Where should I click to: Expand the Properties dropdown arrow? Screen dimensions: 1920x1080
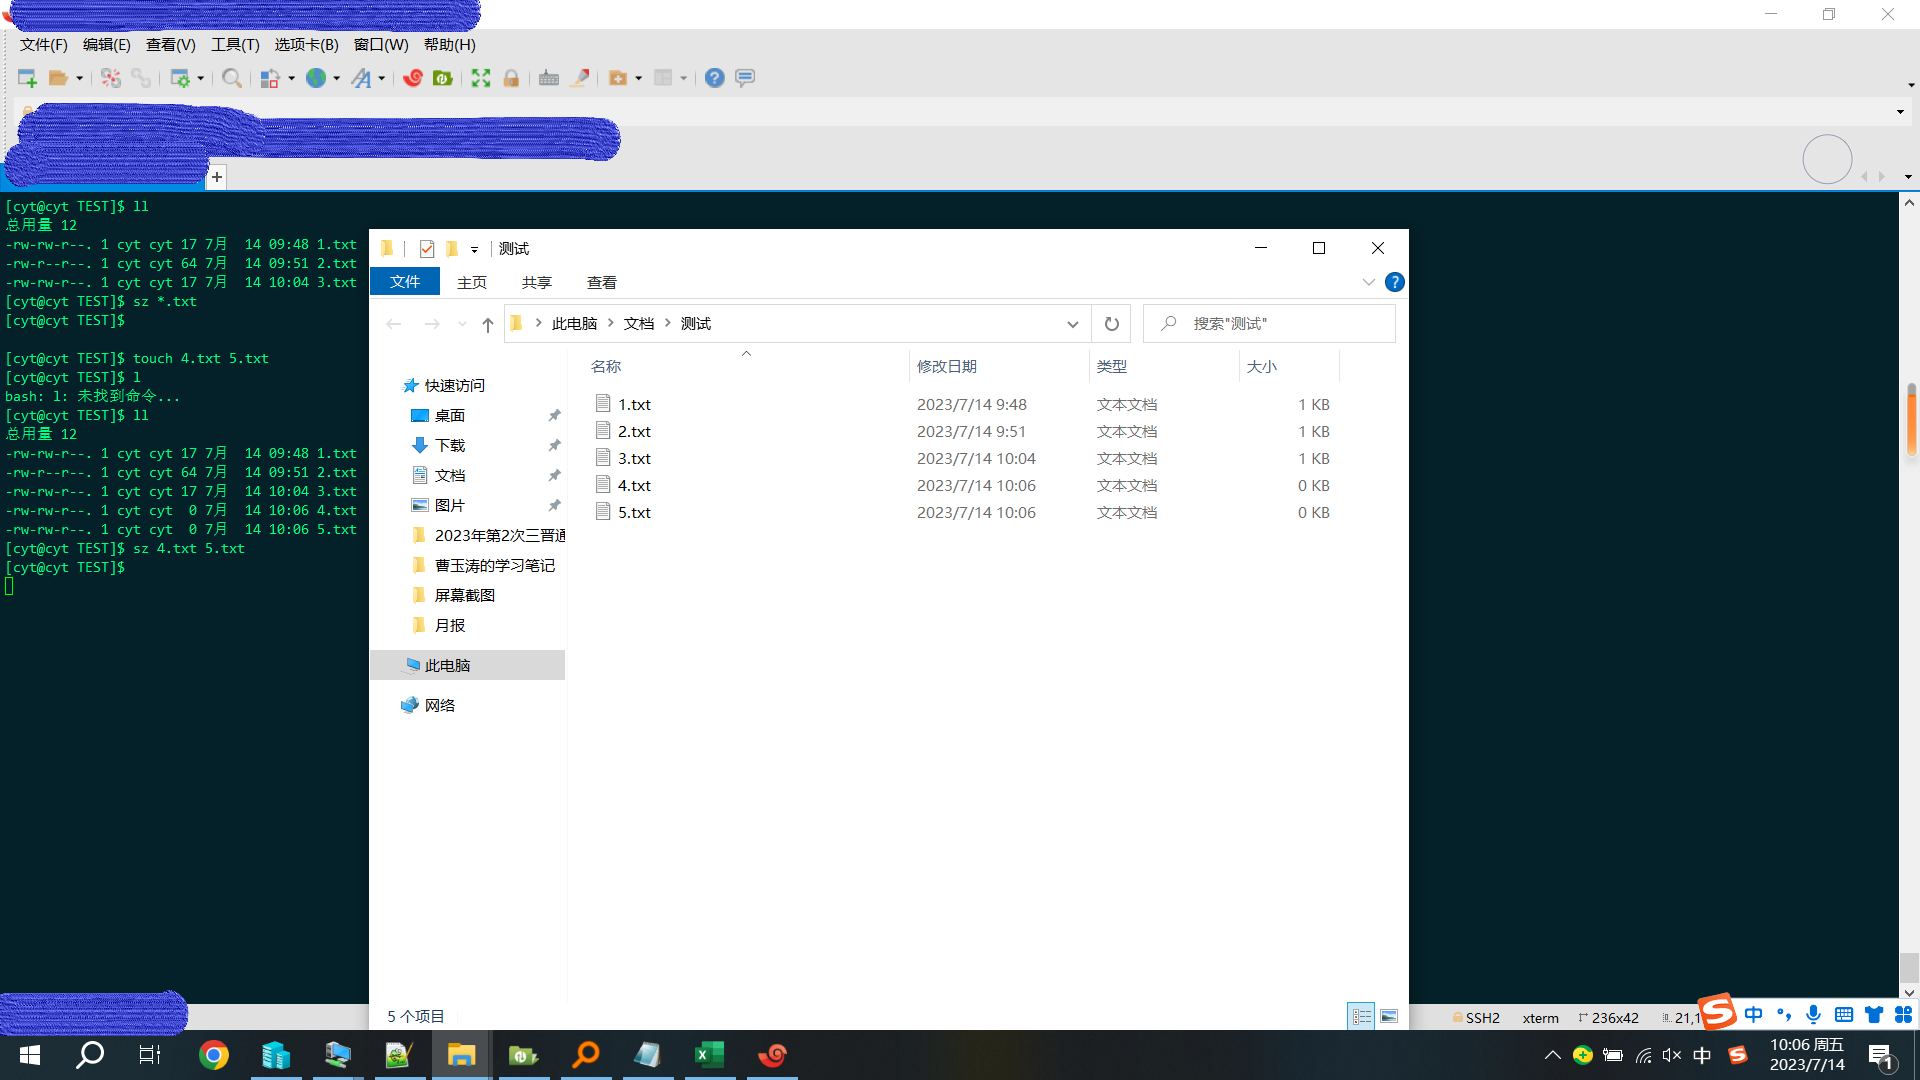(201, 78)
